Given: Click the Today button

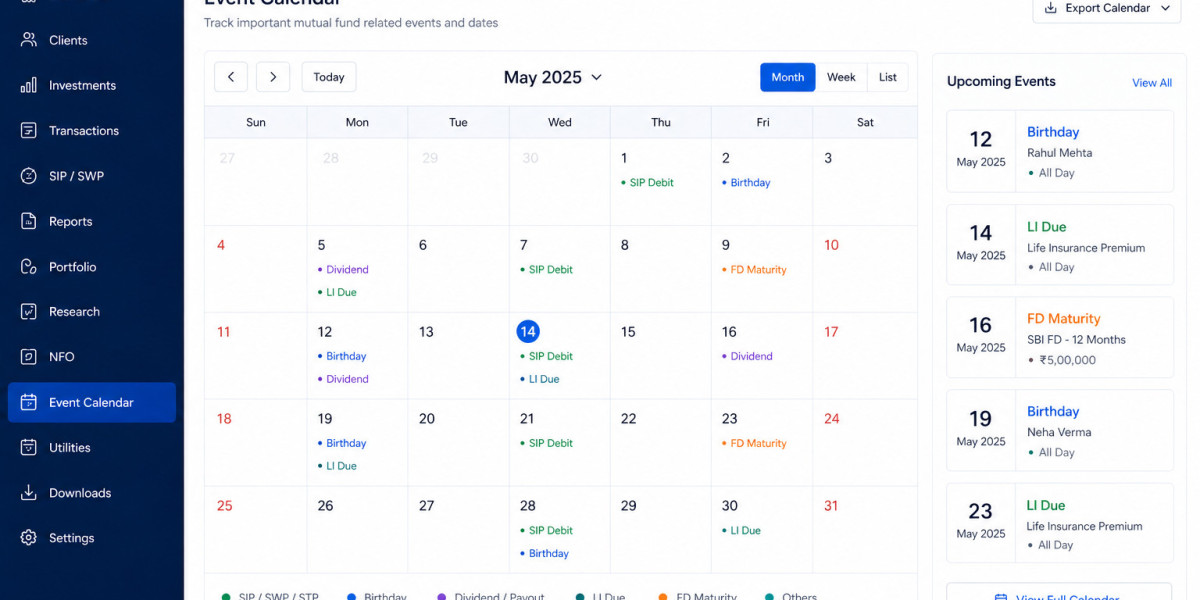Looking at the screenshot, I should click(x=329, y=77).
